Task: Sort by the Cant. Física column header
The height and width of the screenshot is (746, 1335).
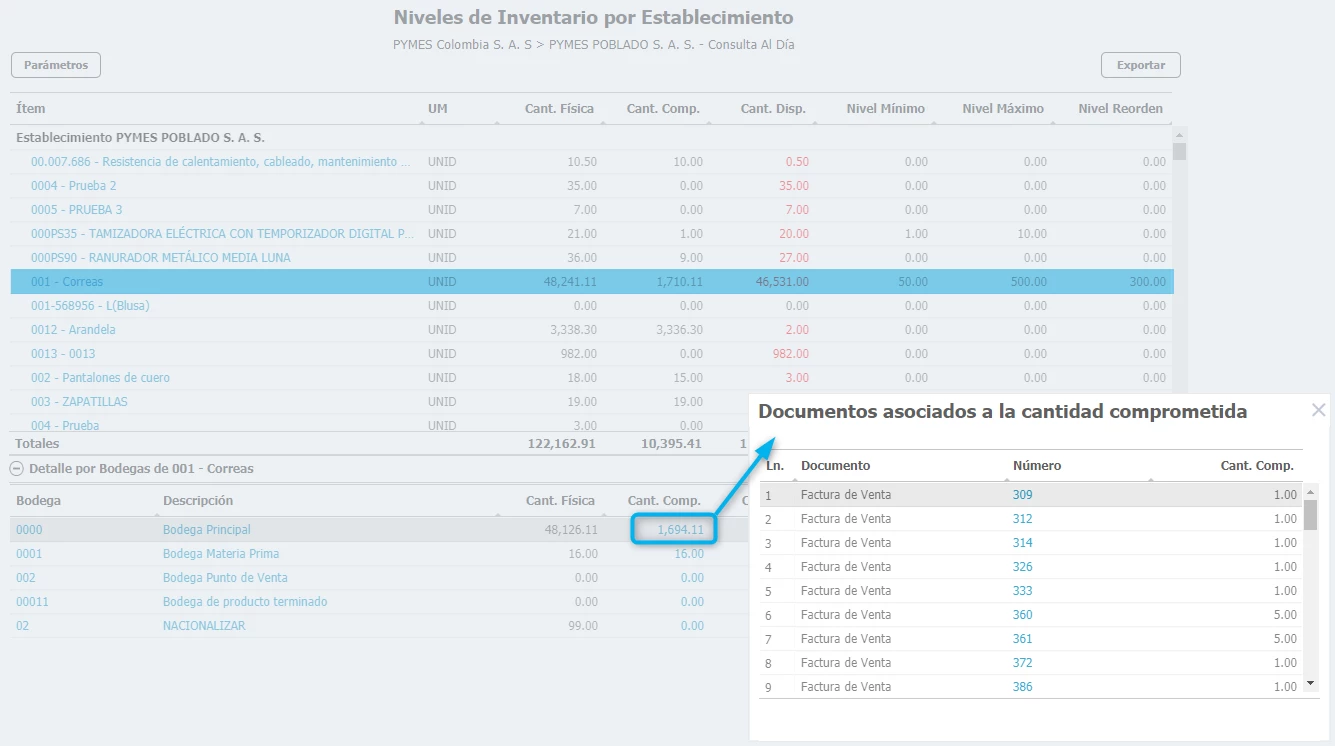Action: (x=559, y=108)
